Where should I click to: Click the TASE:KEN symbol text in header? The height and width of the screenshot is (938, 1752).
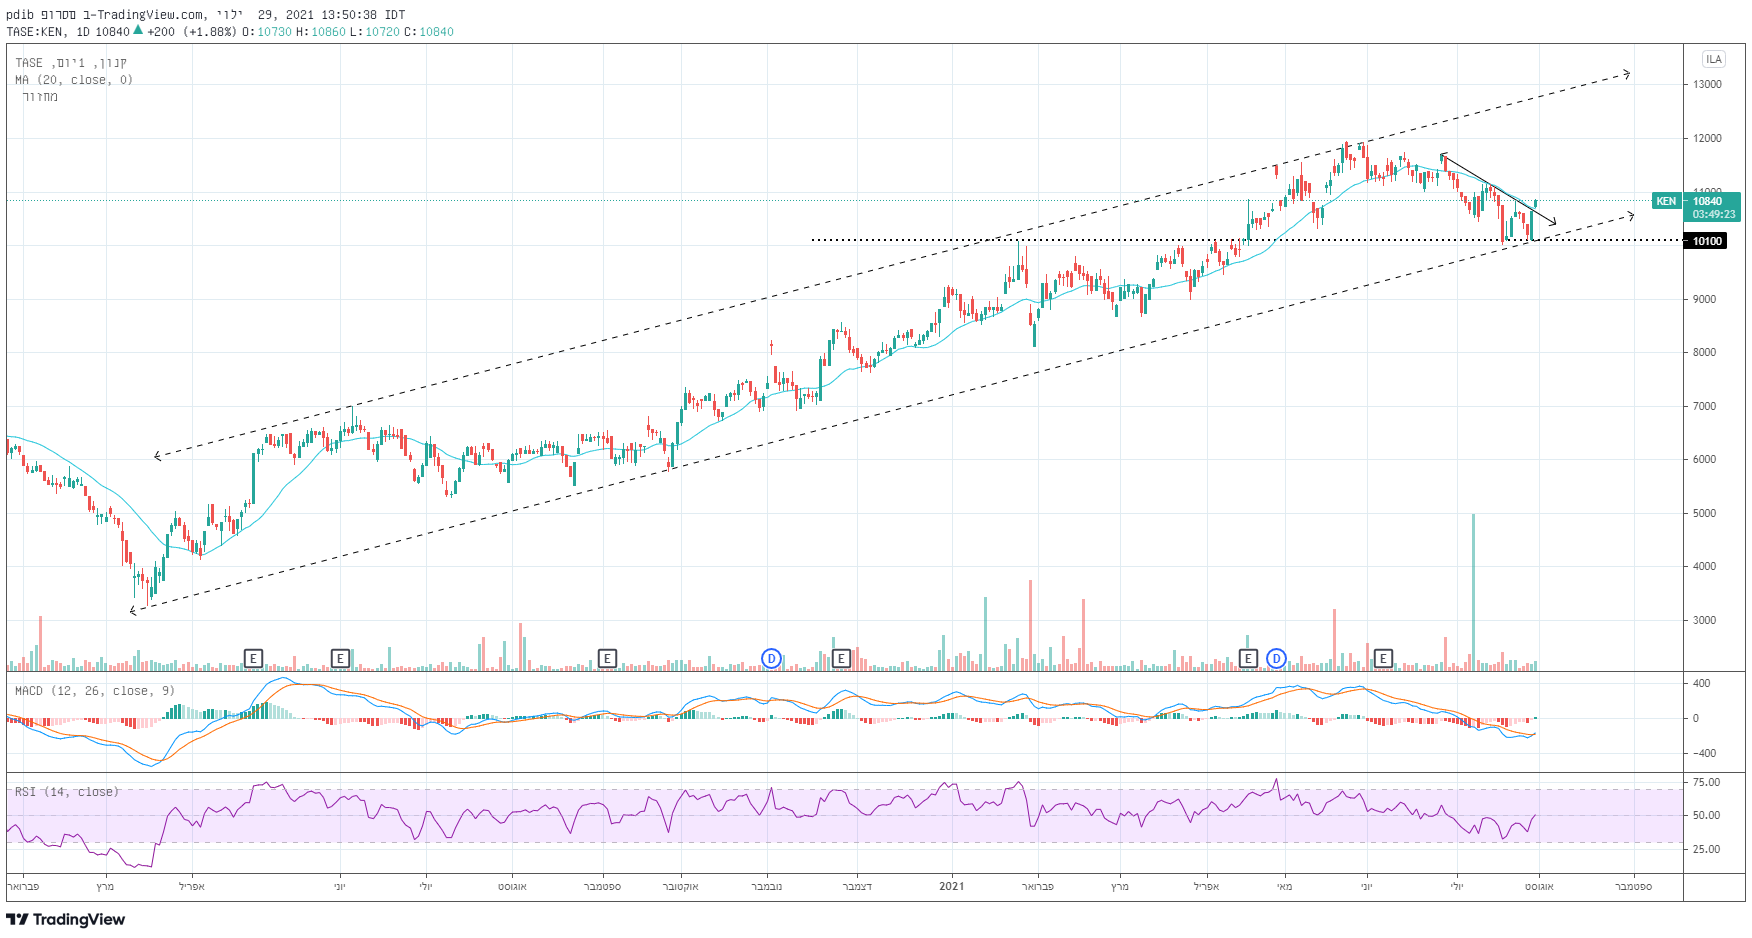click(35, 32)
